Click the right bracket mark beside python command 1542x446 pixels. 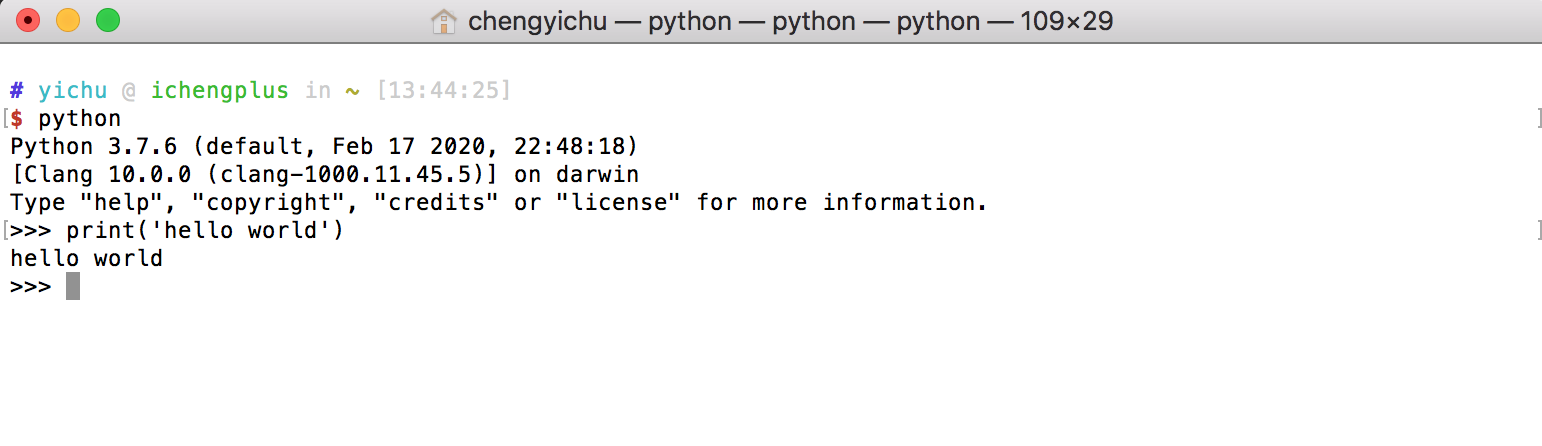[1538, 119]
